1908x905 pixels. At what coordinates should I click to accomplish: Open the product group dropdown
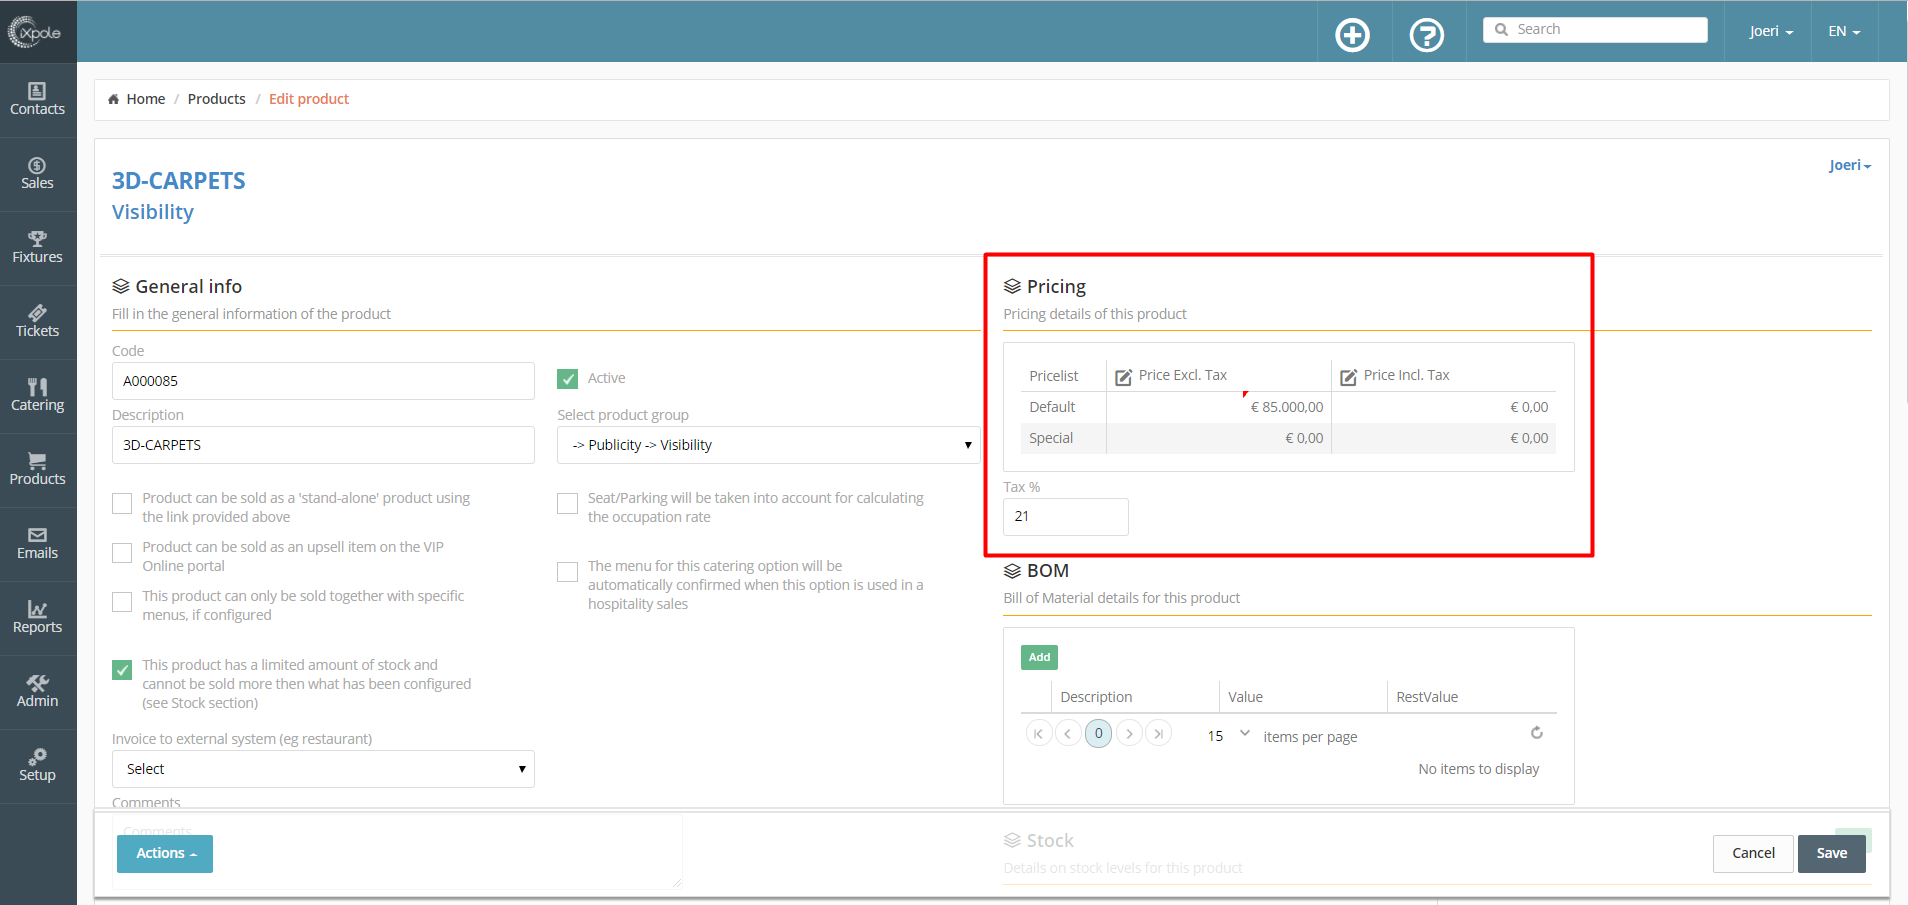tap(769, 445)
